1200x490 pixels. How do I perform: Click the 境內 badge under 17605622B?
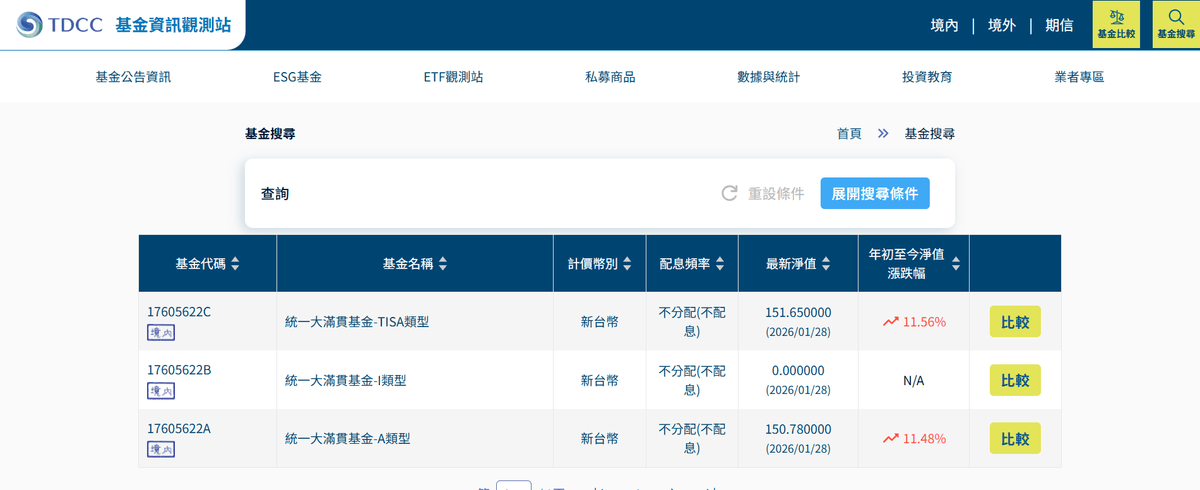(x=160, y=391)
